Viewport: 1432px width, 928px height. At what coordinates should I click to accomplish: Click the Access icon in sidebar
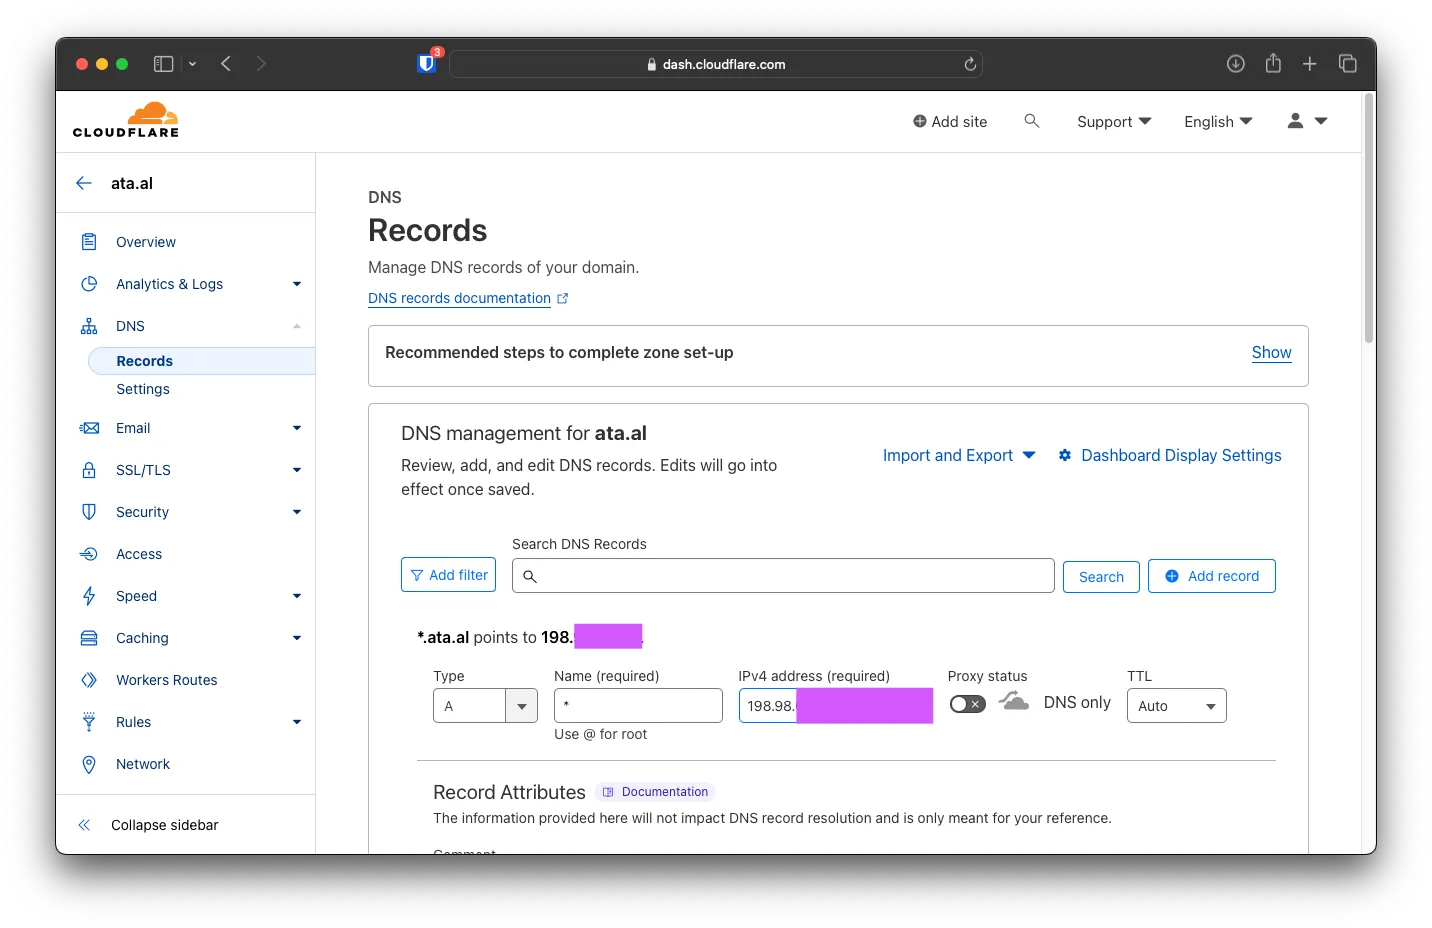tap(89, 554)
